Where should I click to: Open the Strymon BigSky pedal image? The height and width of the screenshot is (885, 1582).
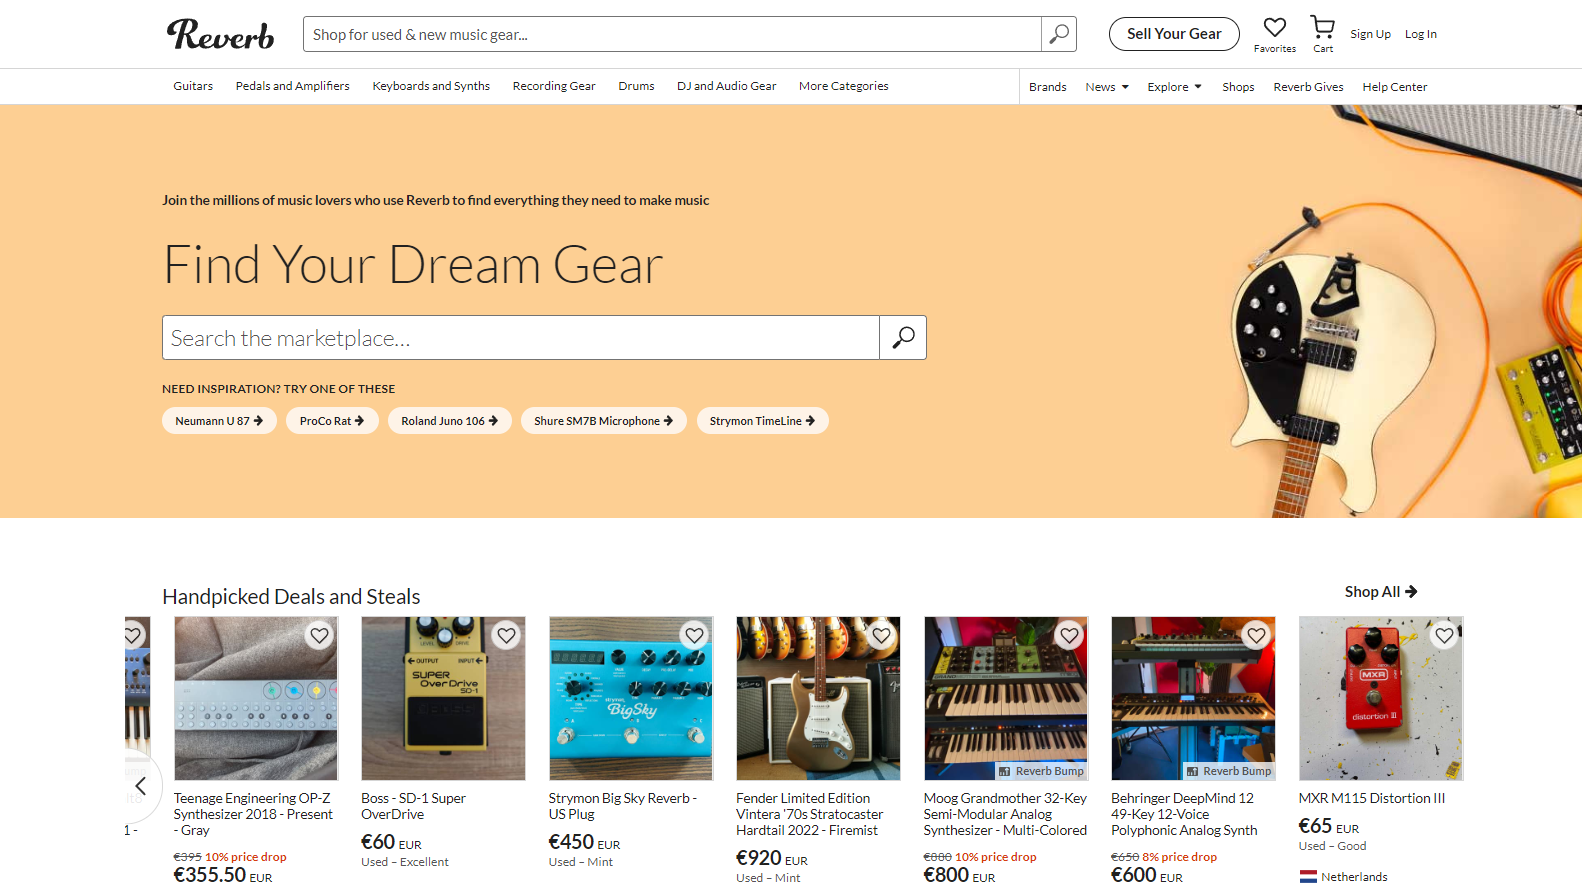pos(631,698)
